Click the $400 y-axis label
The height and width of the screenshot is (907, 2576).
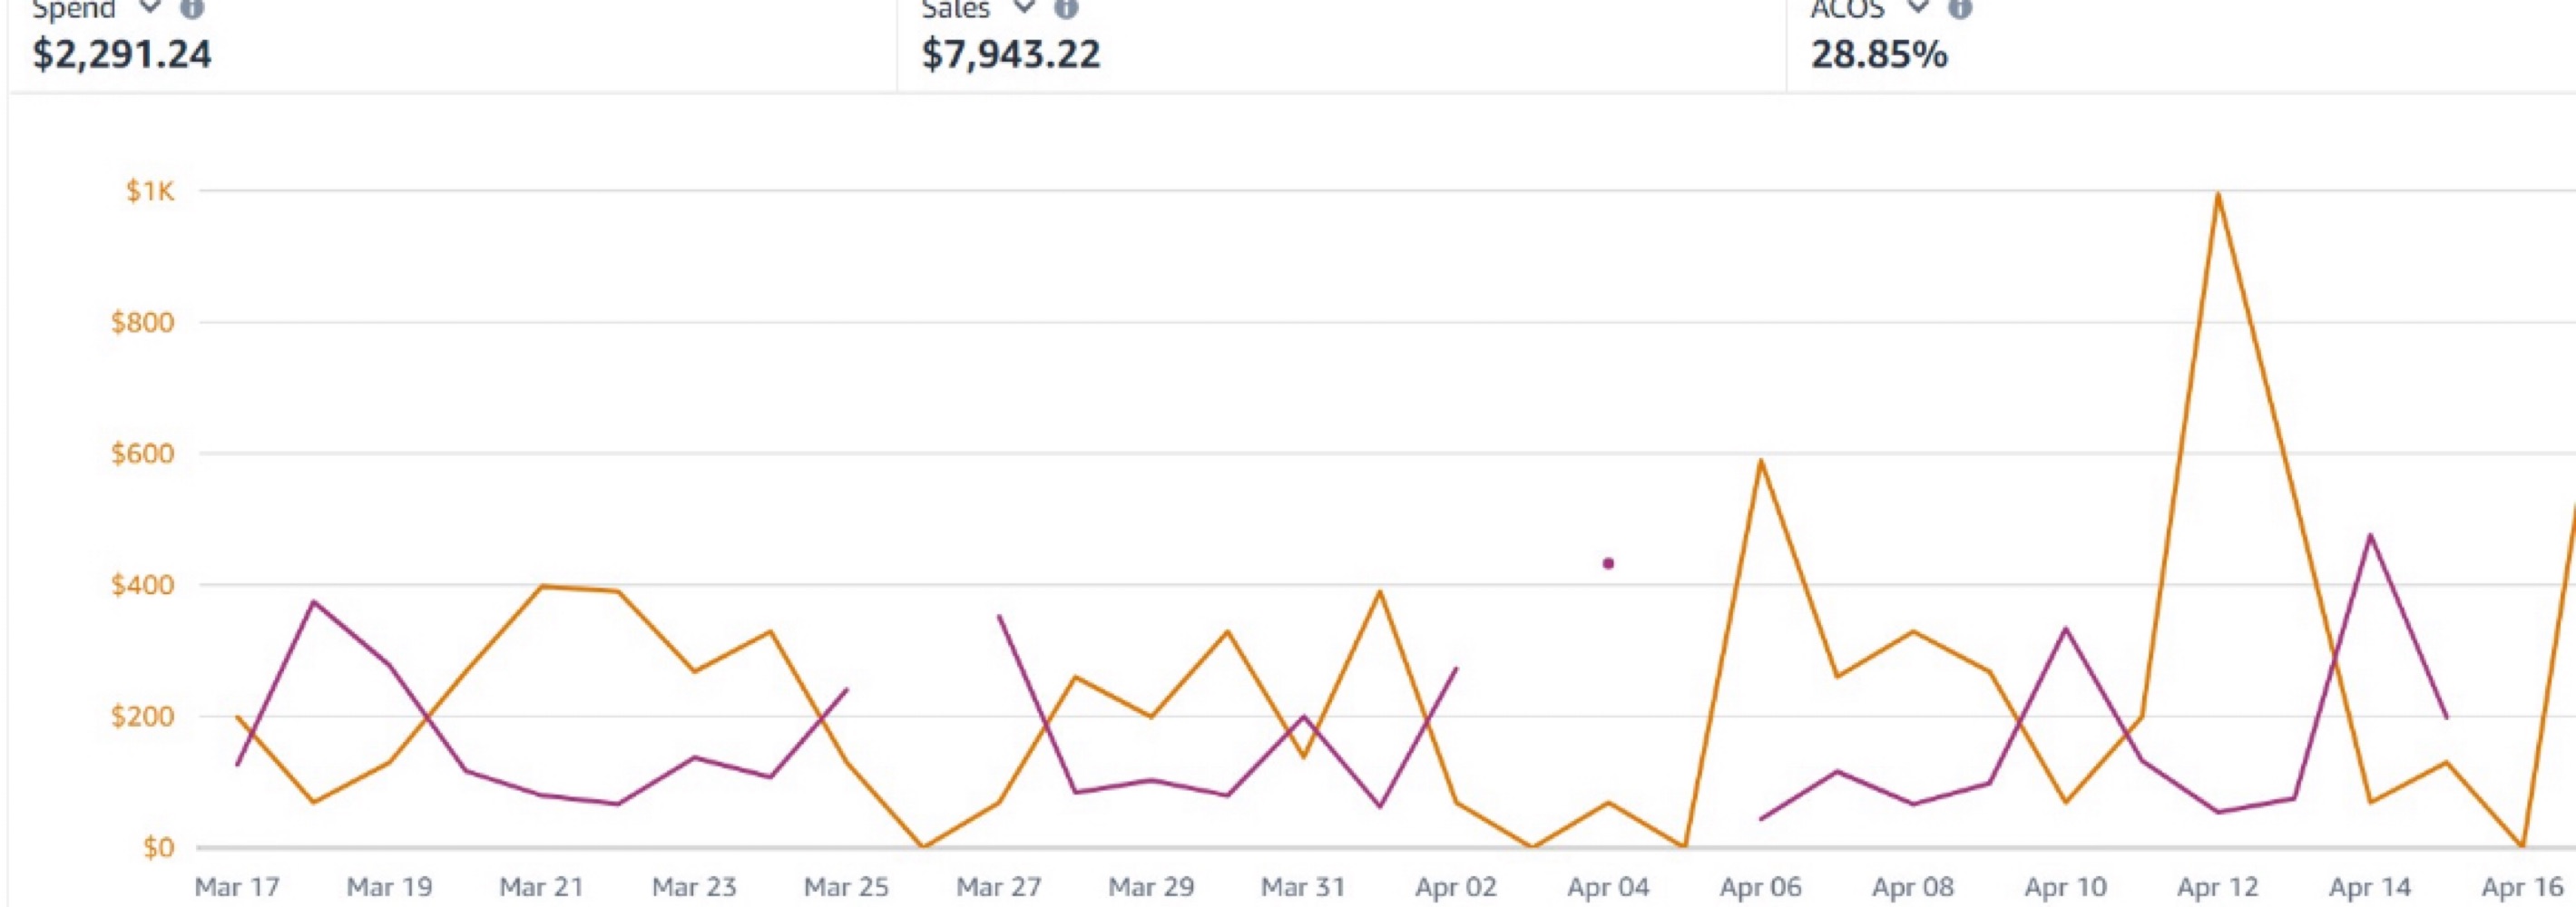tap(143, 585)
